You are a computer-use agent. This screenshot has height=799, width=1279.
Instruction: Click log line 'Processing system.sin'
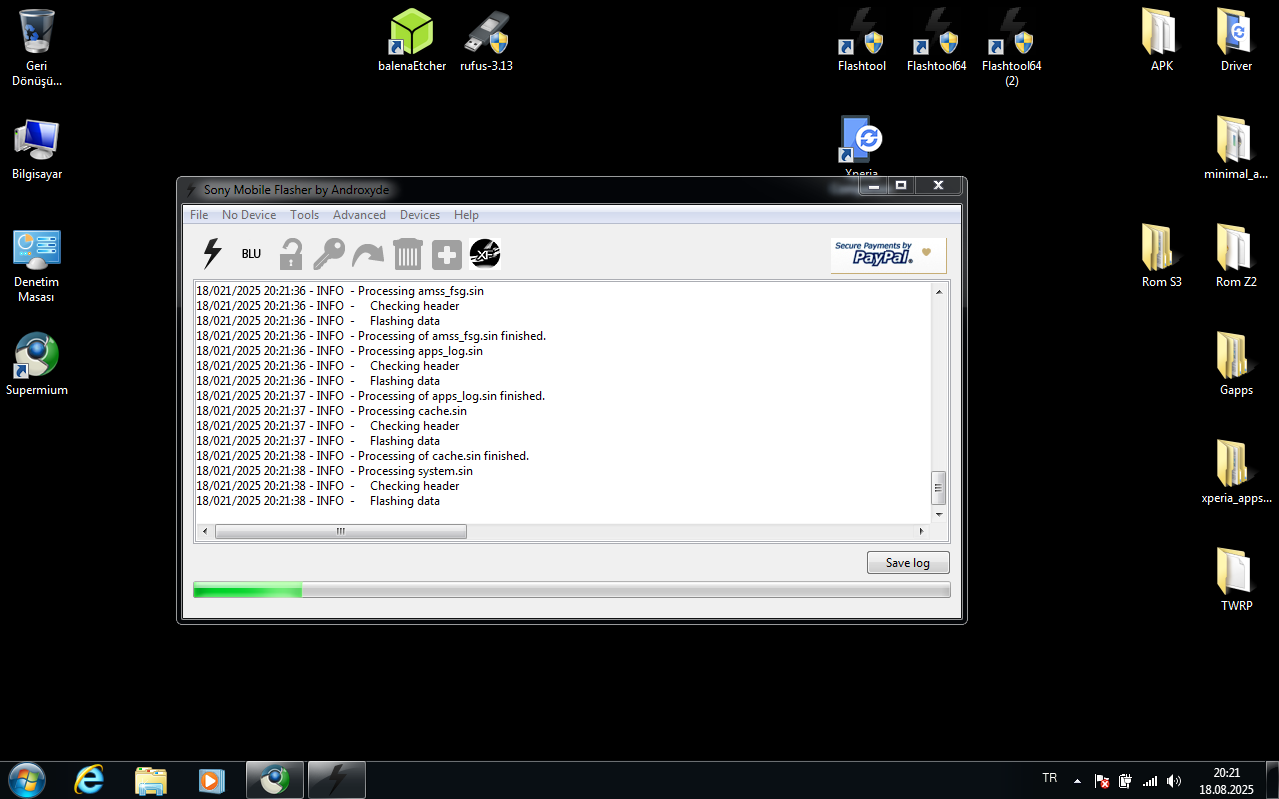click(415, 471)
